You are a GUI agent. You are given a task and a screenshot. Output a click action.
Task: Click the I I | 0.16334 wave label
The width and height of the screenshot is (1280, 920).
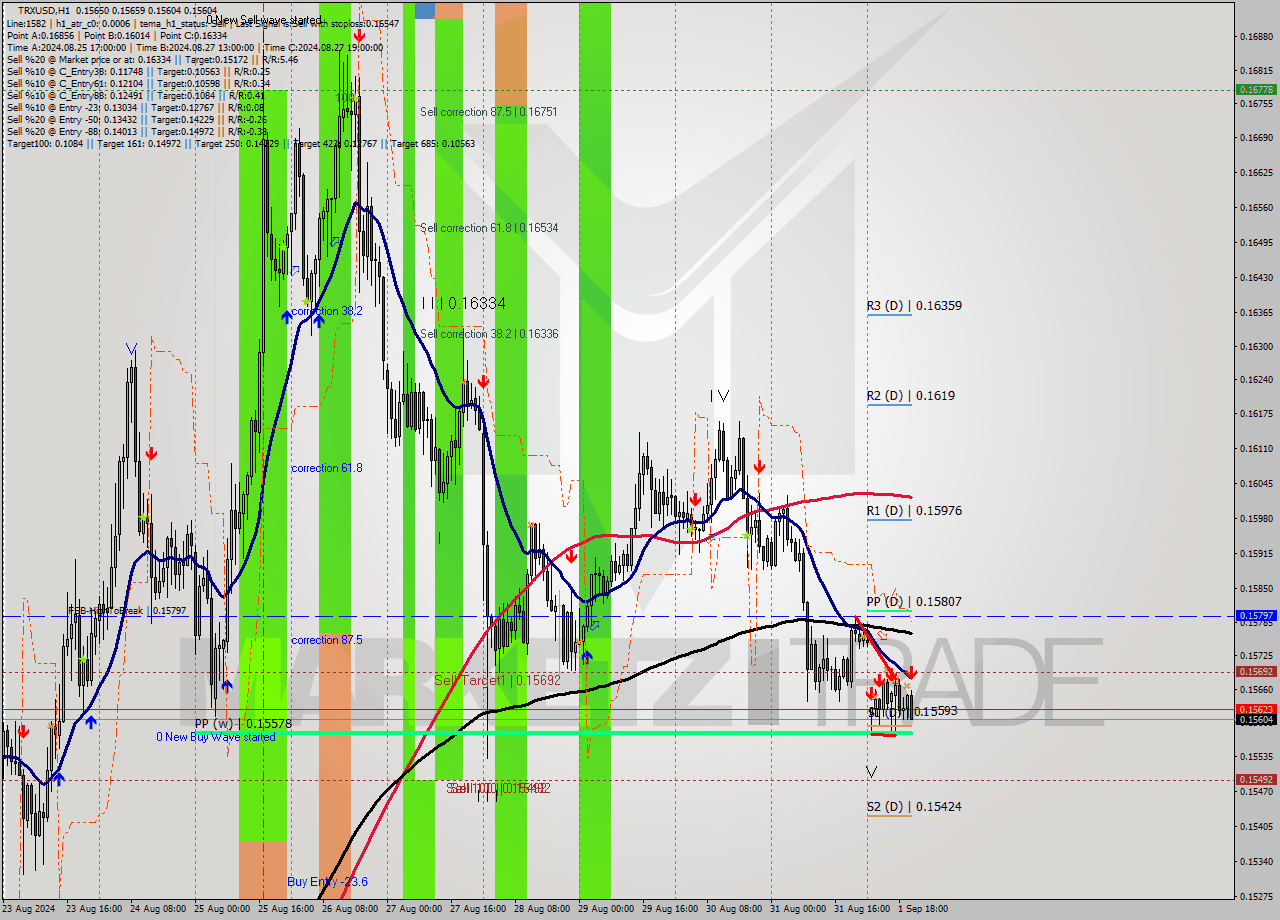(x=463, y=302)
